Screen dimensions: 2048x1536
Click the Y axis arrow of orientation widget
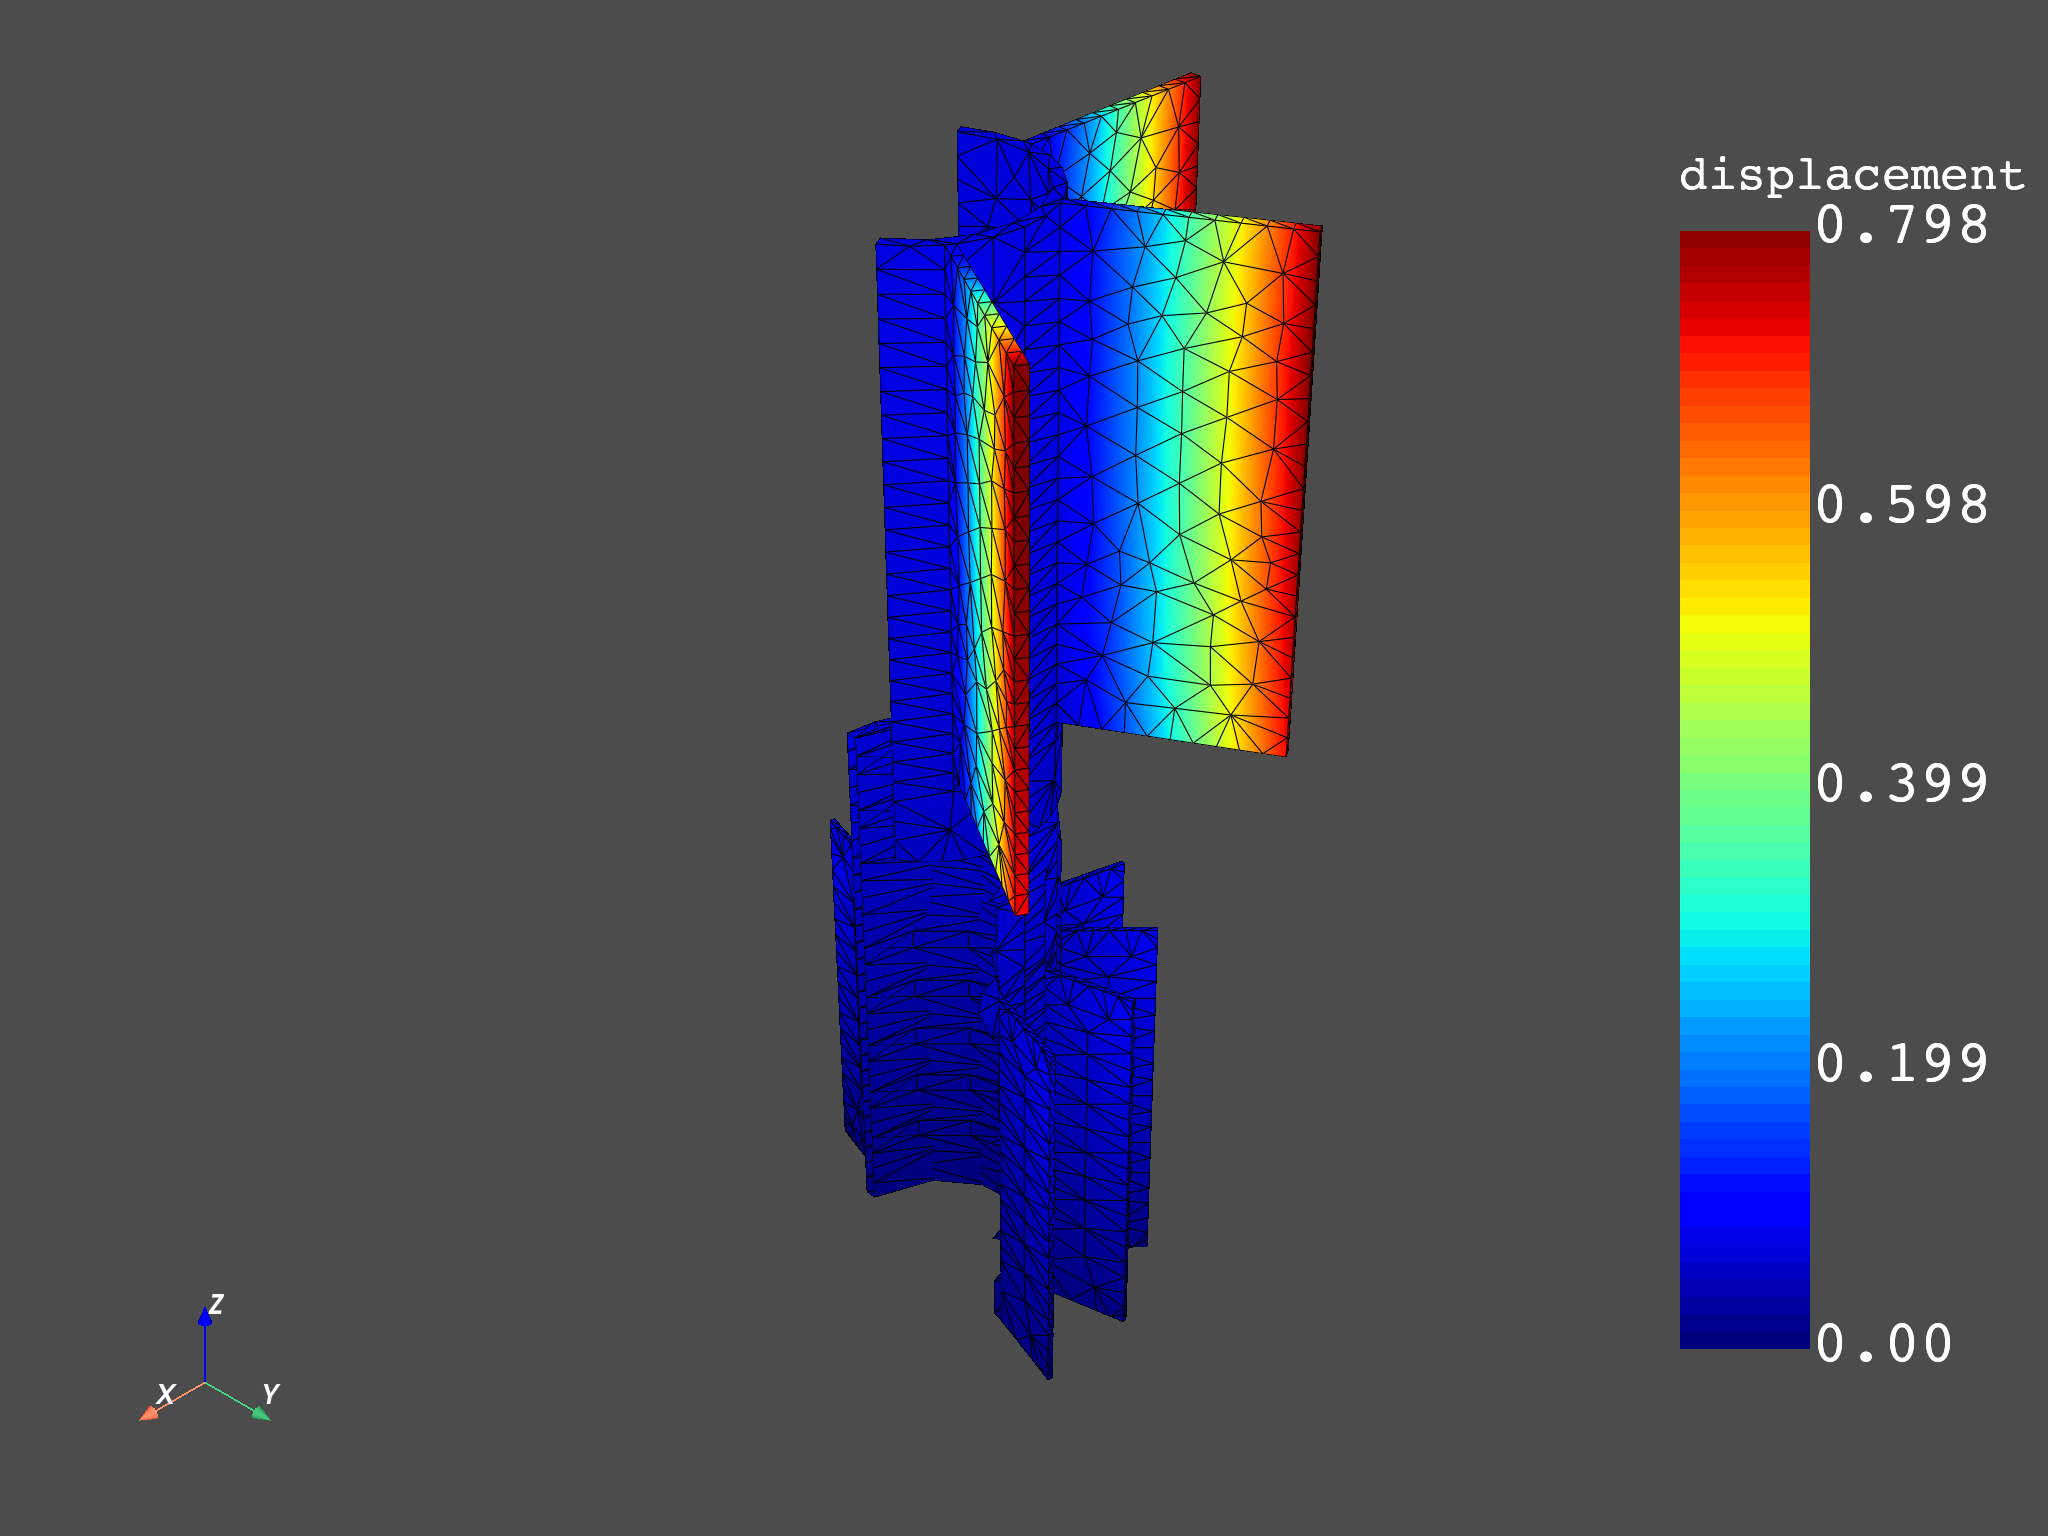pyautogui.click(x=259, y=1412)
